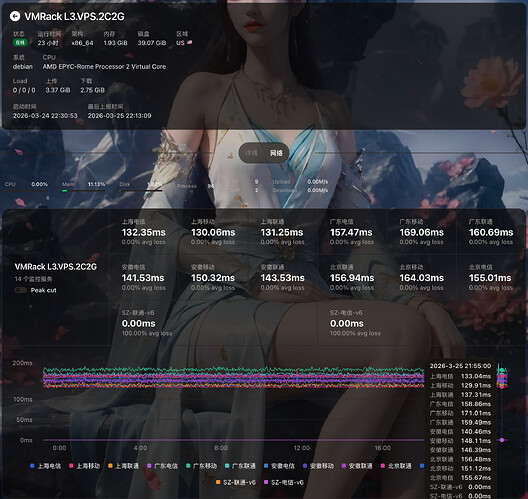Click the 北京联通 156.94ms card
The height and width of the screenshot is (499, 528).
(x=353, y=278)
